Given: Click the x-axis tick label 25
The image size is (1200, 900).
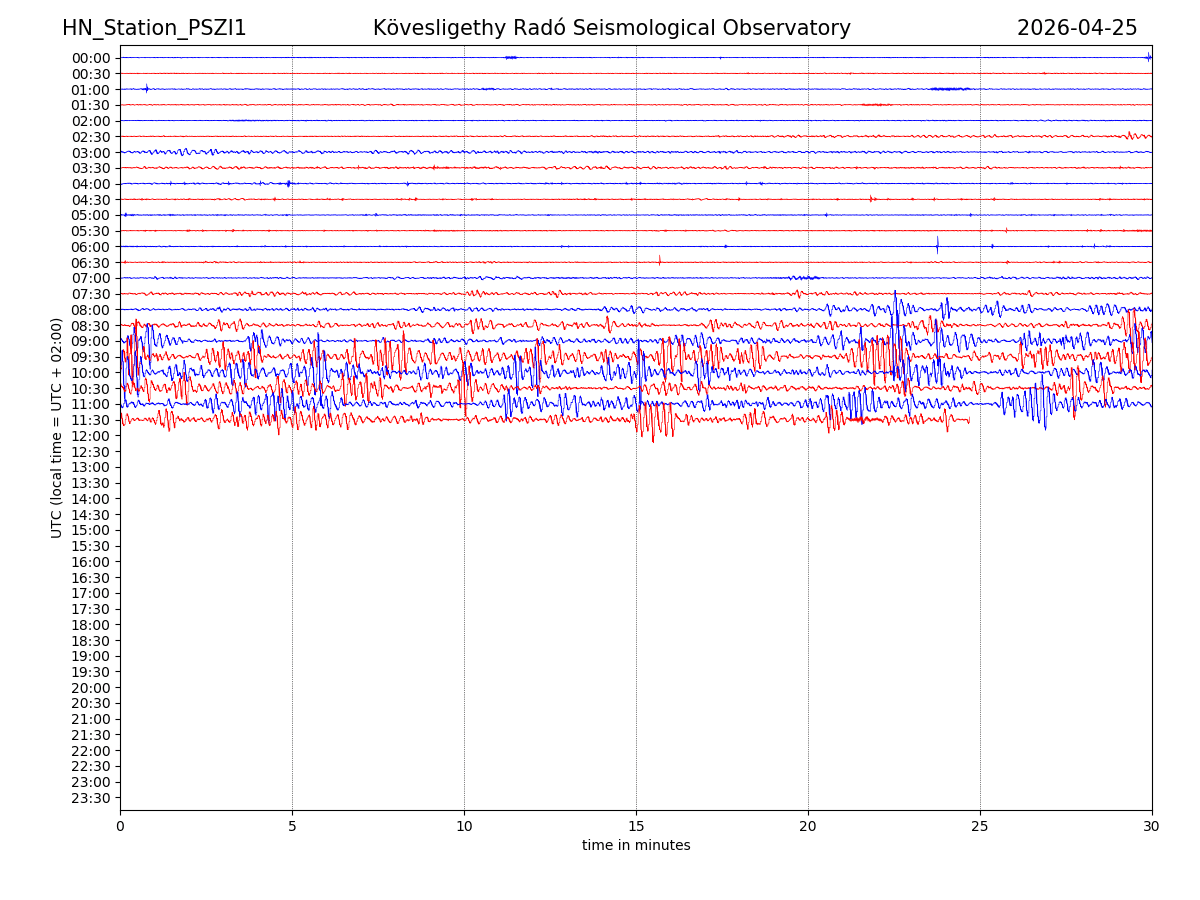Looking at the screenshot, I should 980,826.
